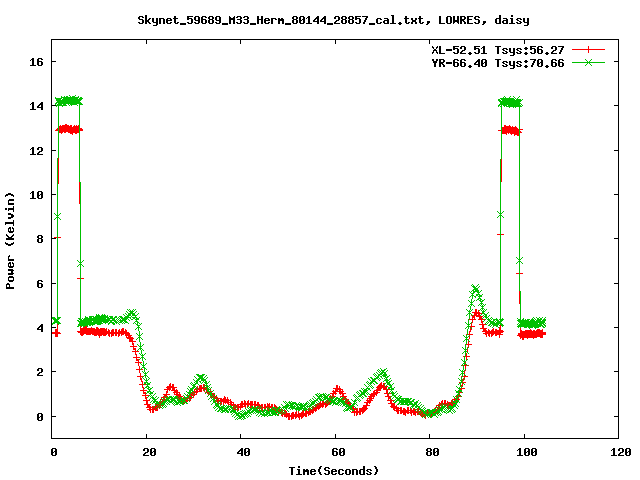Click the red plateau of the second calibration pulse
The image size is (640, 480).
(x=510, y=130)
